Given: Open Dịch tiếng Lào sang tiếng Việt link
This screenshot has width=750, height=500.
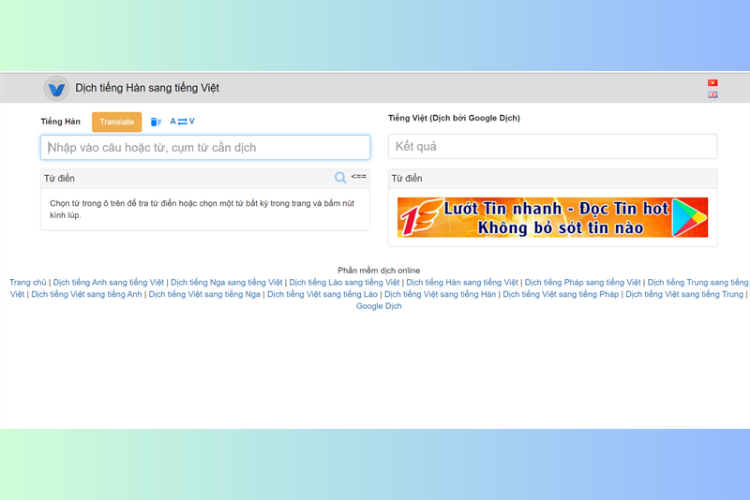Looking at the screenshot, I should [344, 282].
